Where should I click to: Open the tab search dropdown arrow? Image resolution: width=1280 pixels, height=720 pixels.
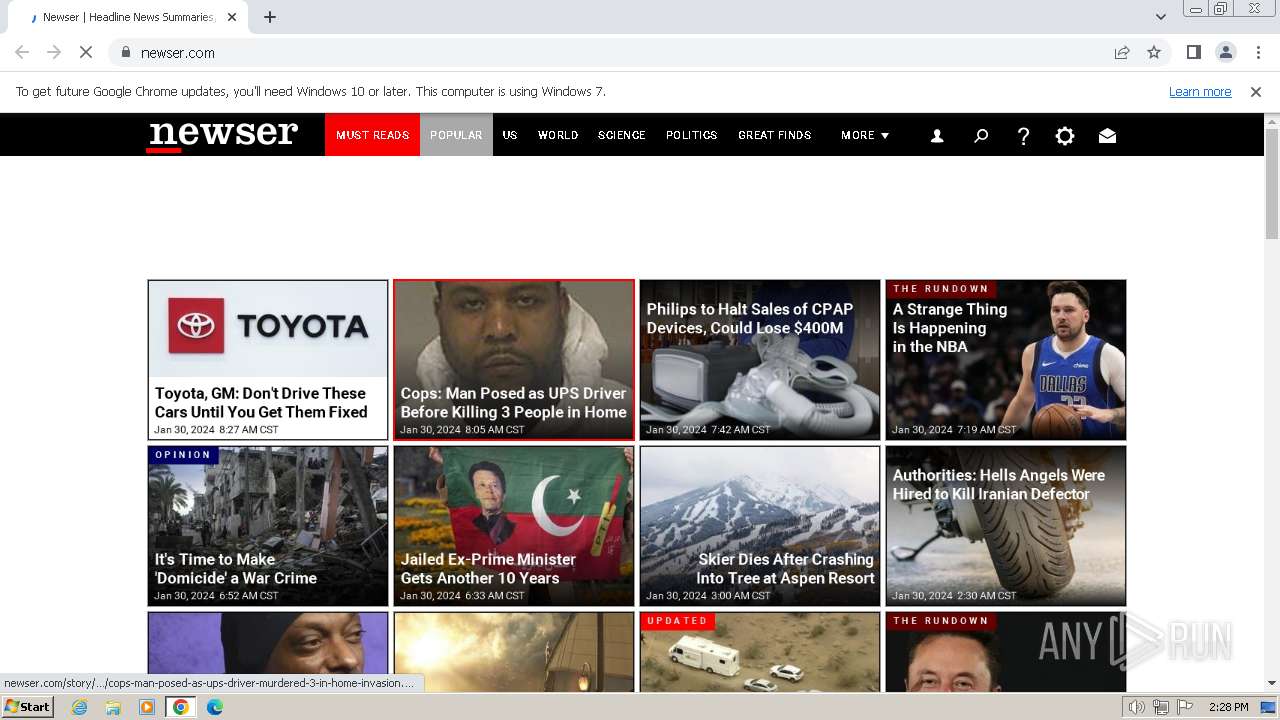click(x=1161, y=17)
